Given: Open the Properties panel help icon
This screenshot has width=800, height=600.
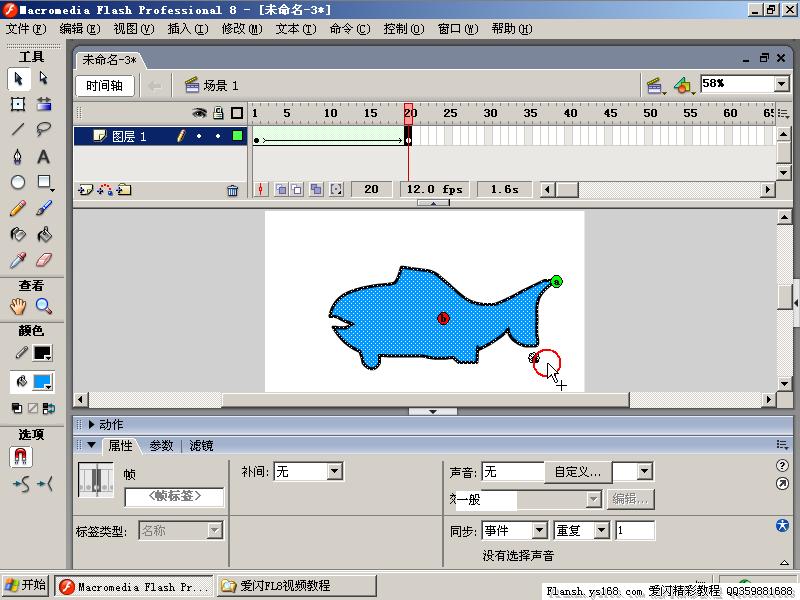Looking at the screenshot, I should (x=782, y=465).
